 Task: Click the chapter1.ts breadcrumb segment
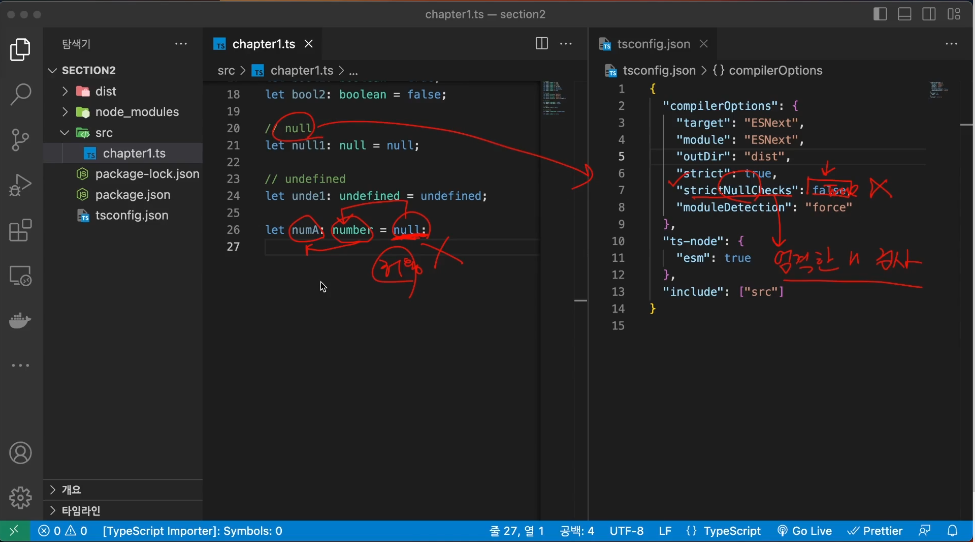click(302, 70)
